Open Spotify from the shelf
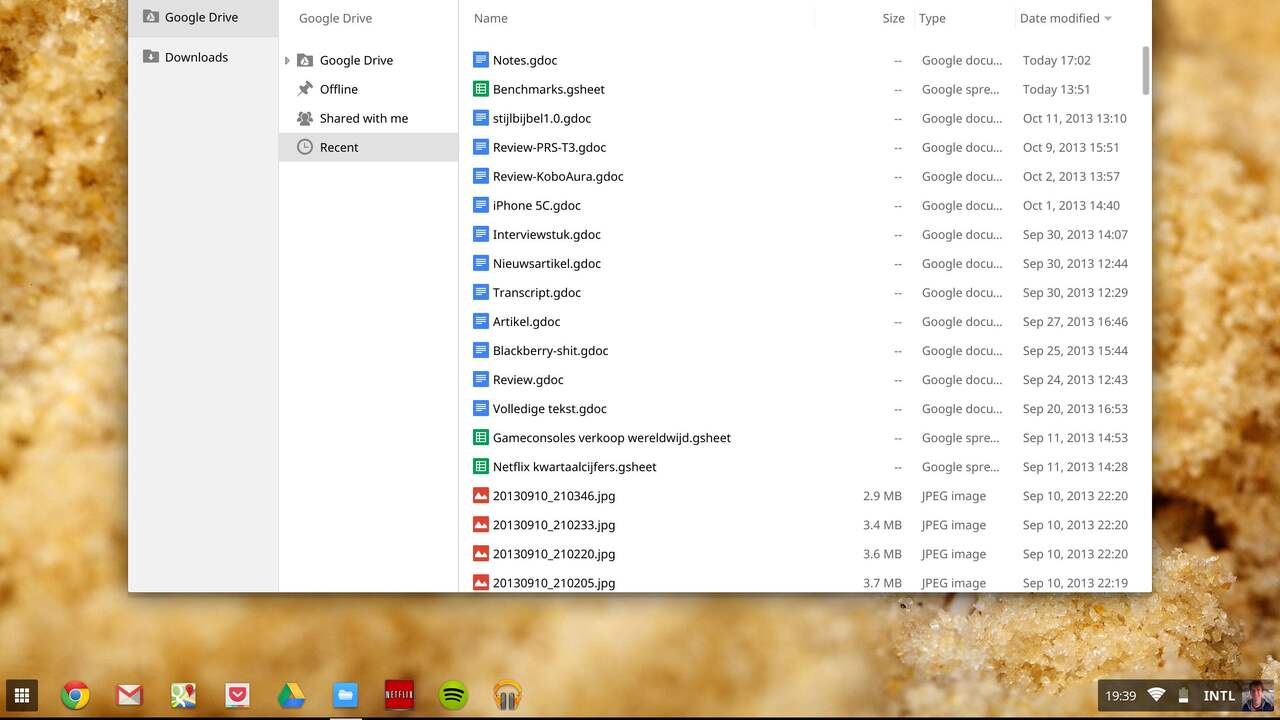Viewport: 1280px width, 720px height. (x=454, y=695)
